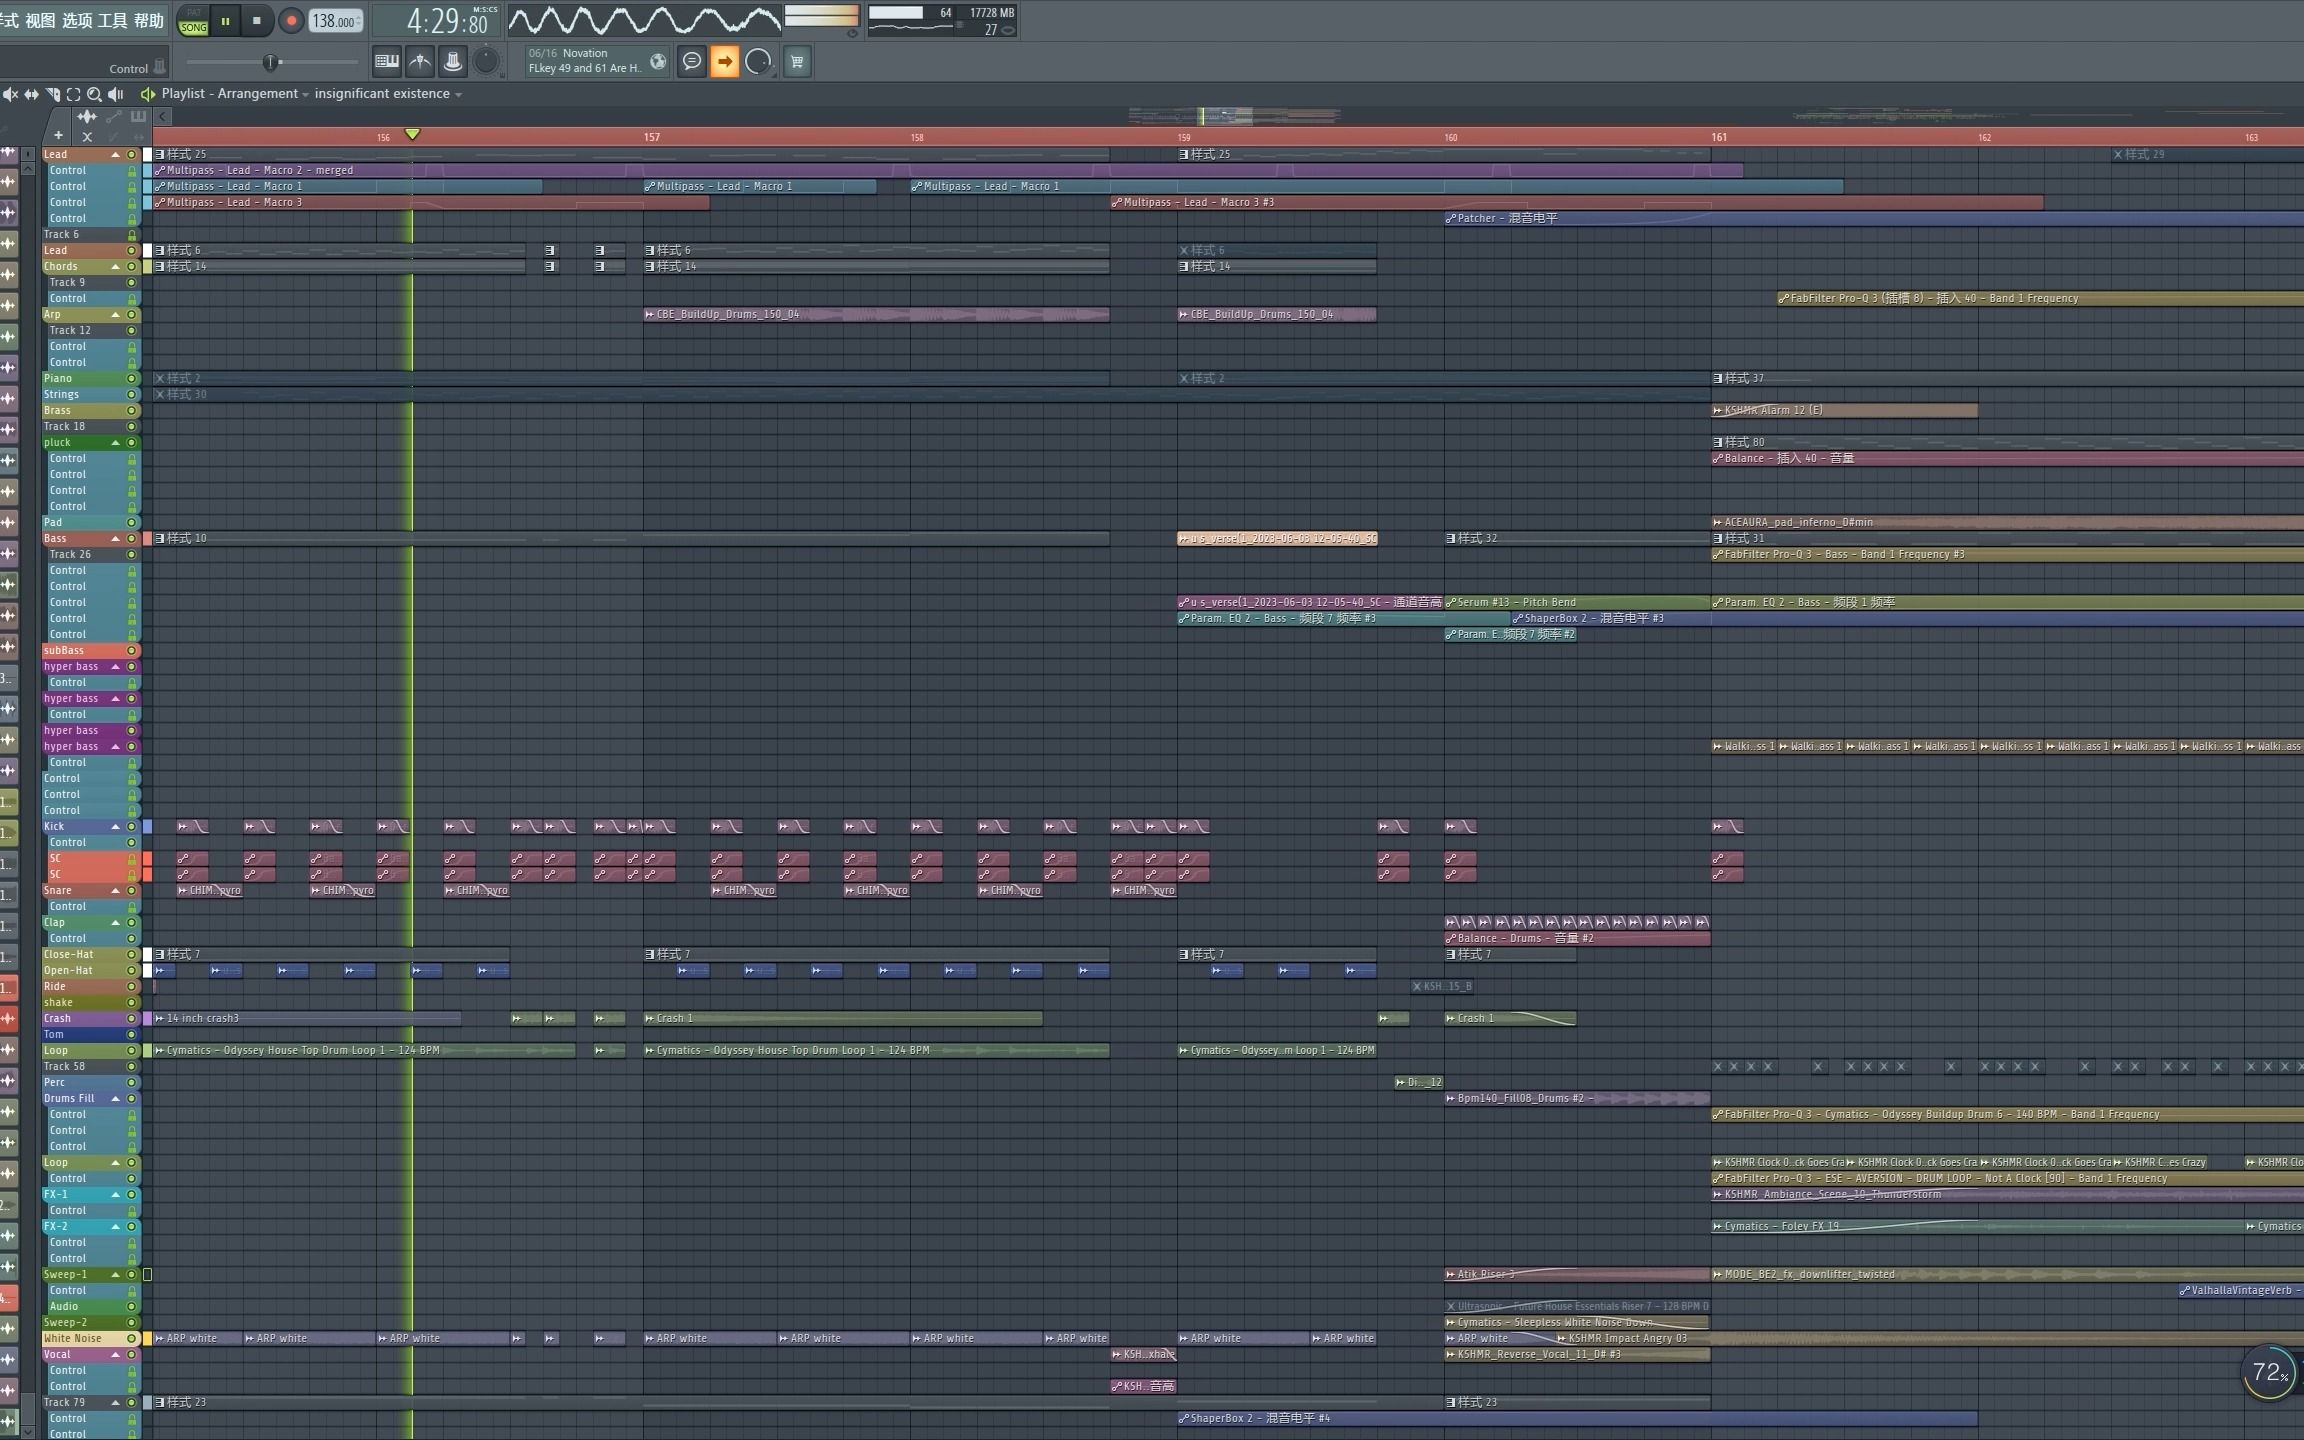
Task: Click the tempo tapper icon
Action: coord(453,62)
